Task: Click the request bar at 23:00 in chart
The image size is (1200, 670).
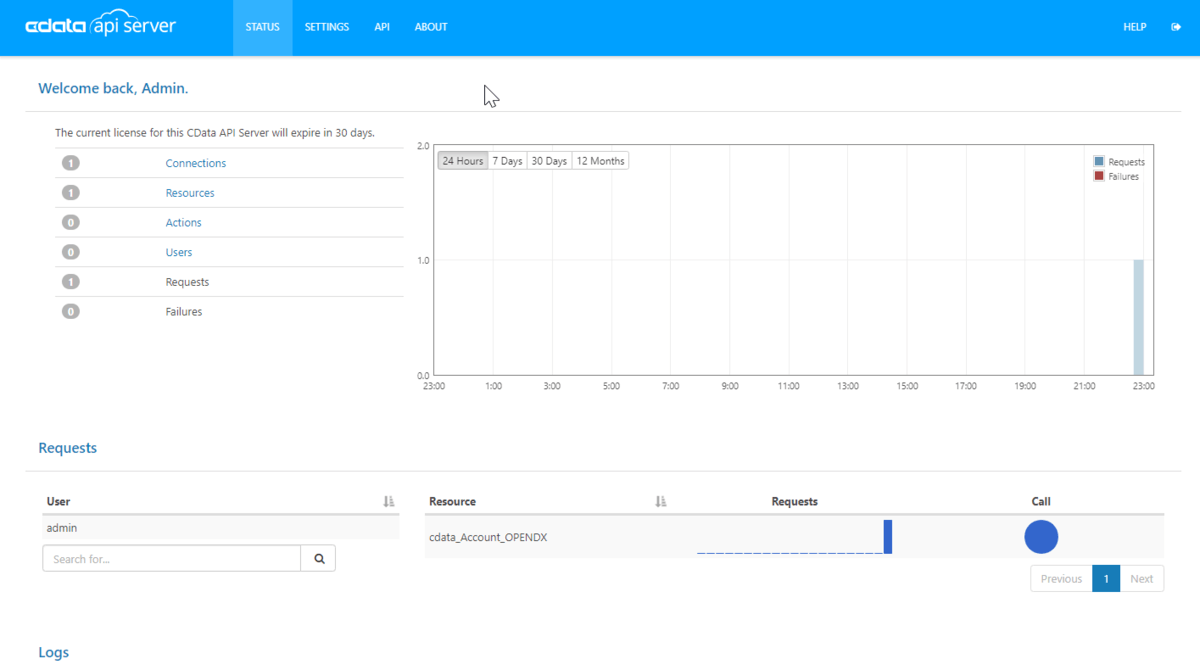Action: pos(1138,317)
